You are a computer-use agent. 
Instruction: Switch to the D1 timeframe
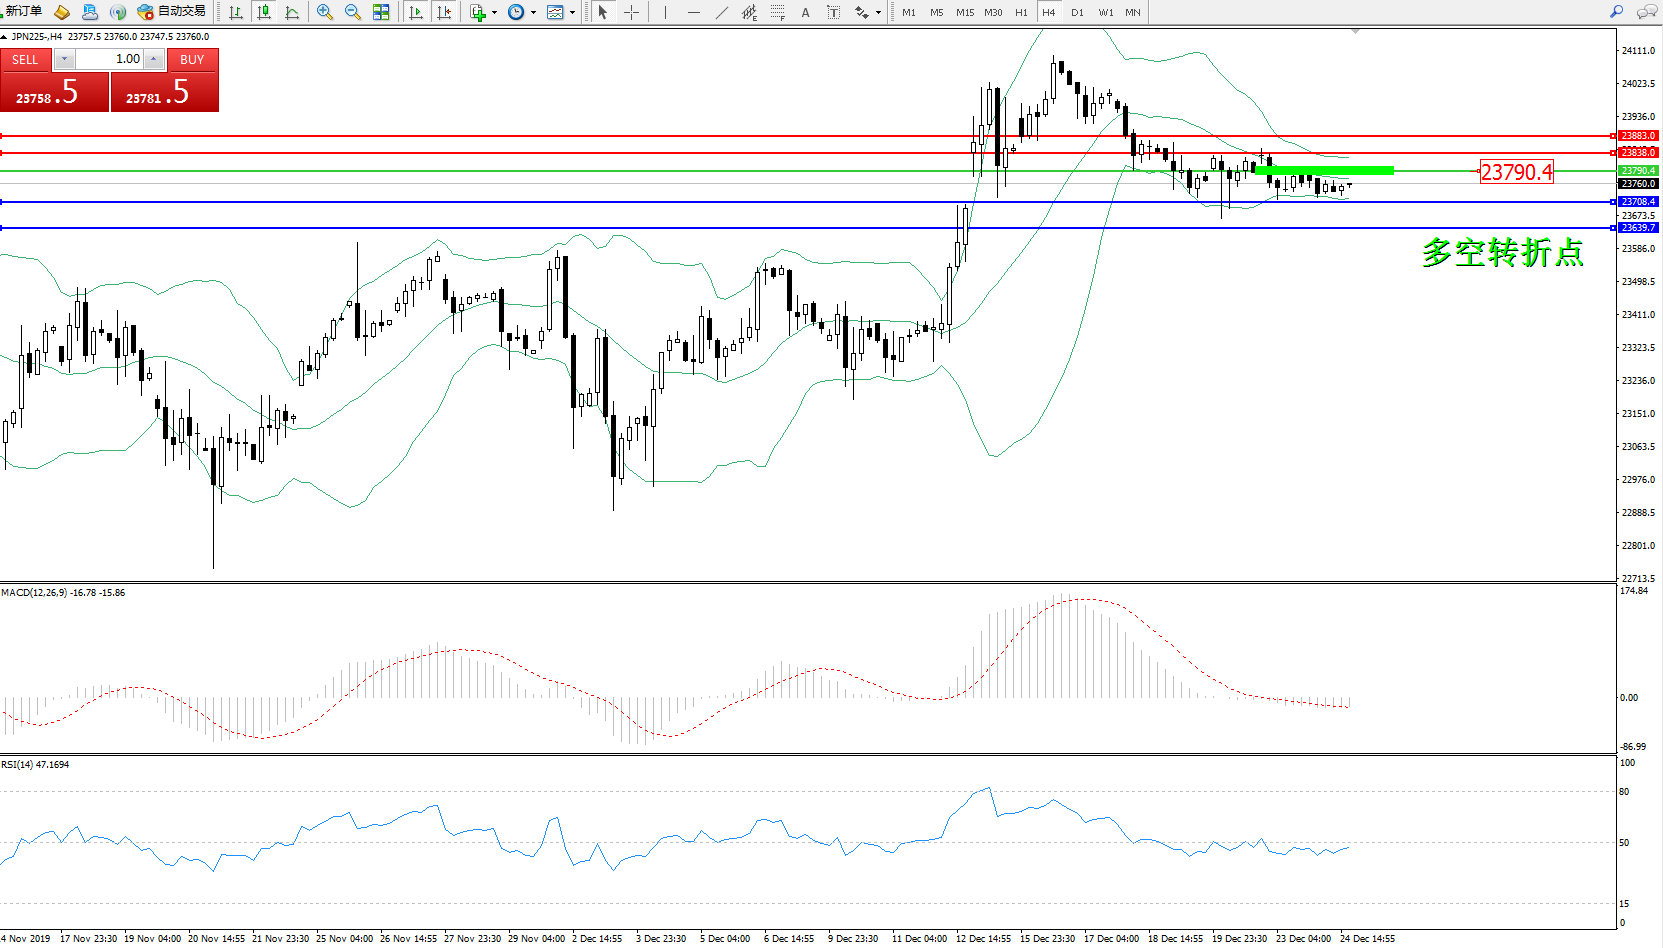pos(1077,12)
